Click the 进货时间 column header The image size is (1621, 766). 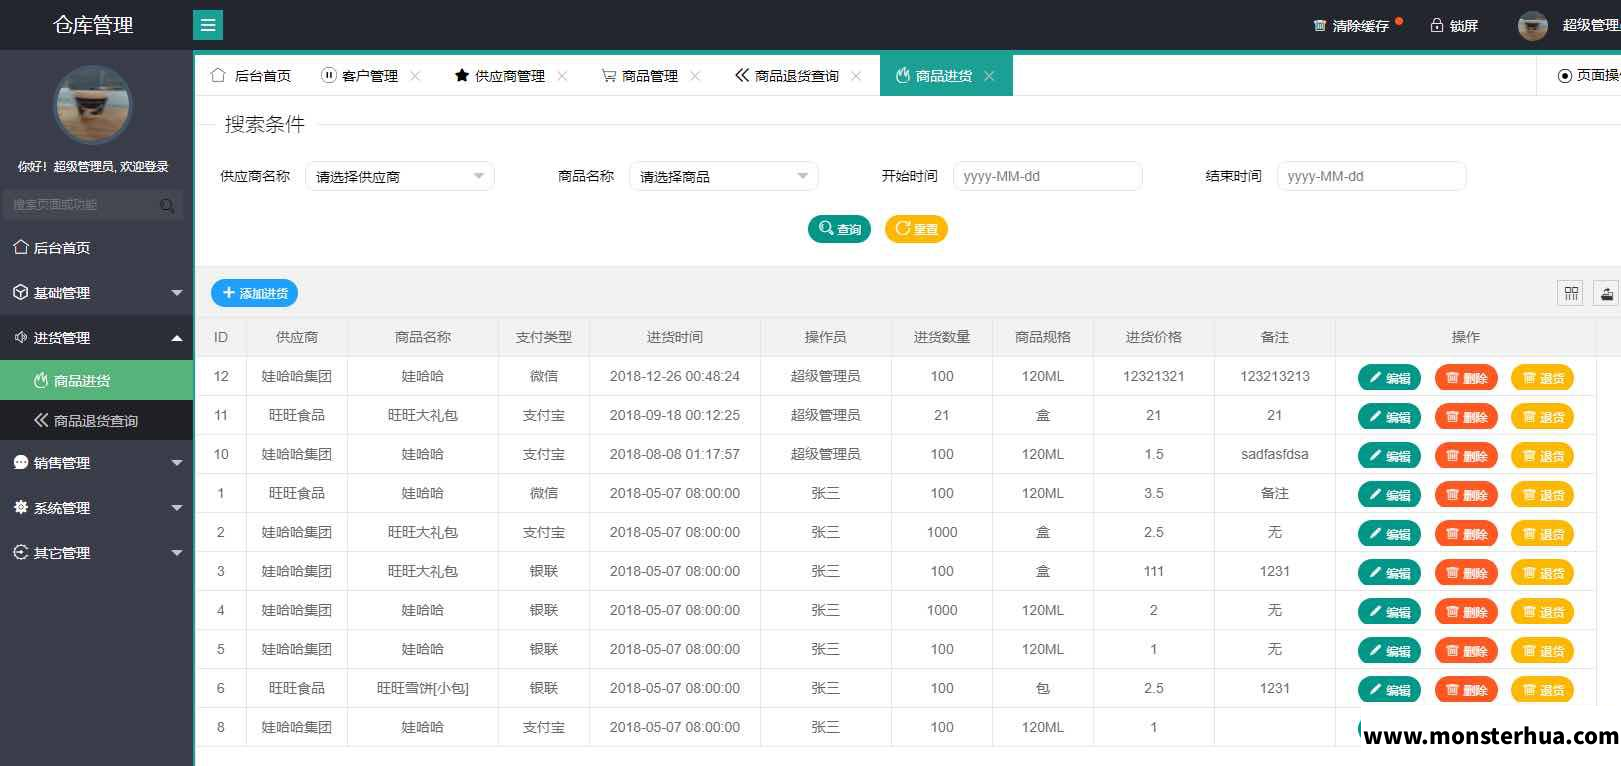[x=675, y=338]
